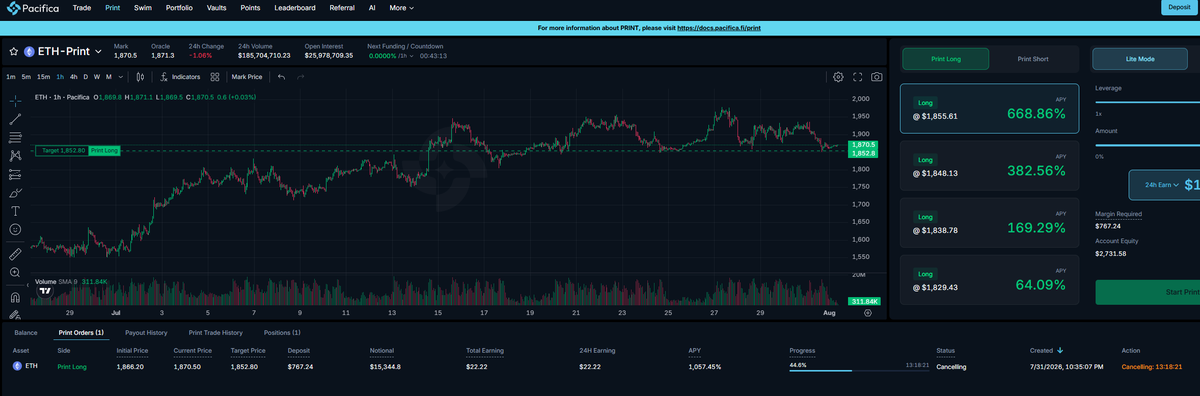This screenshot has width=1200, height=396.
Task: Undo the last chart action
Action: pos(282,76)
